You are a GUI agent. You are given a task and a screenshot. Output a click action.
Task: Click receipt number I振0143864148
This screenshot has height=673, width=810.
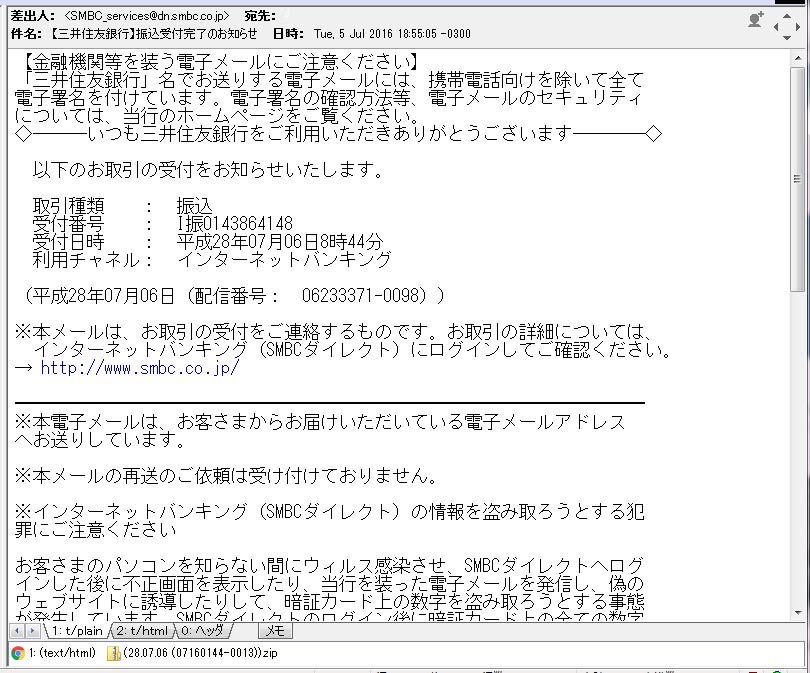click(x=235, y=224)
